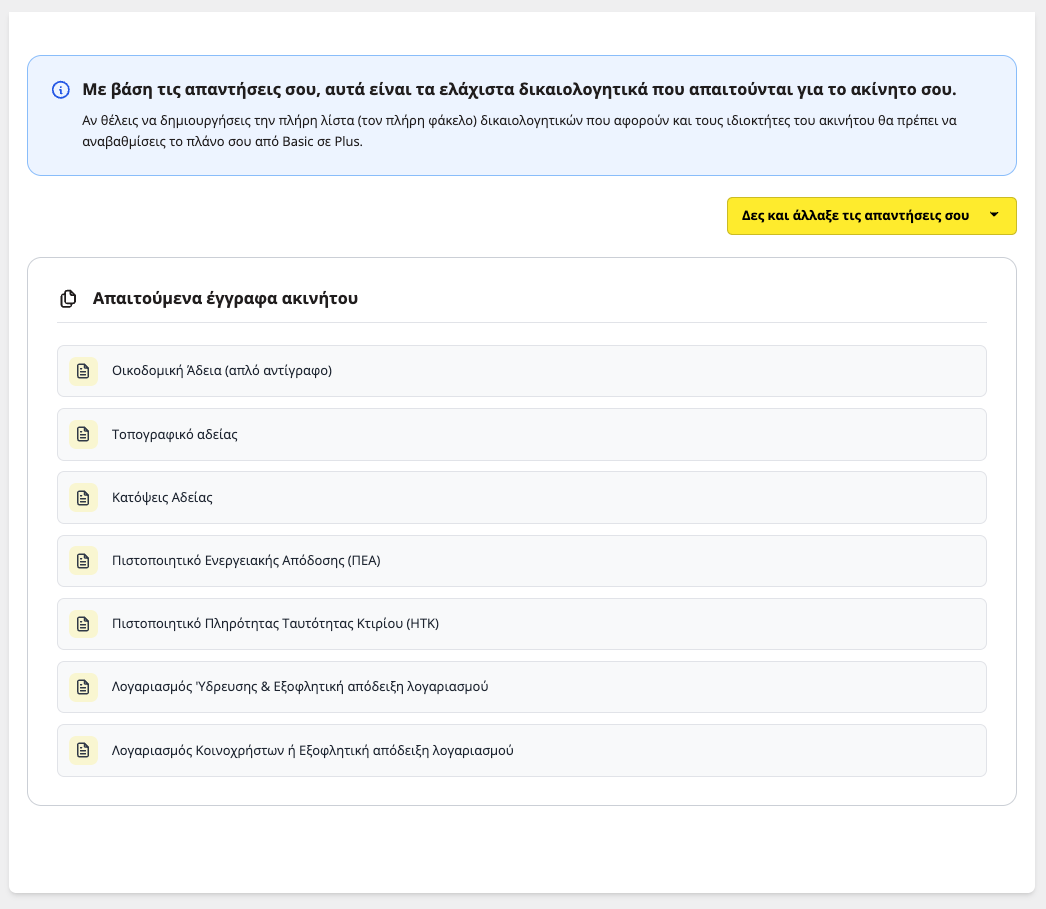This screenshot has height=909, width=1046.
Task: Open 'Δες και άλλαξε τις απαντήσεις σου' dropdown
Action: point(871,215)
